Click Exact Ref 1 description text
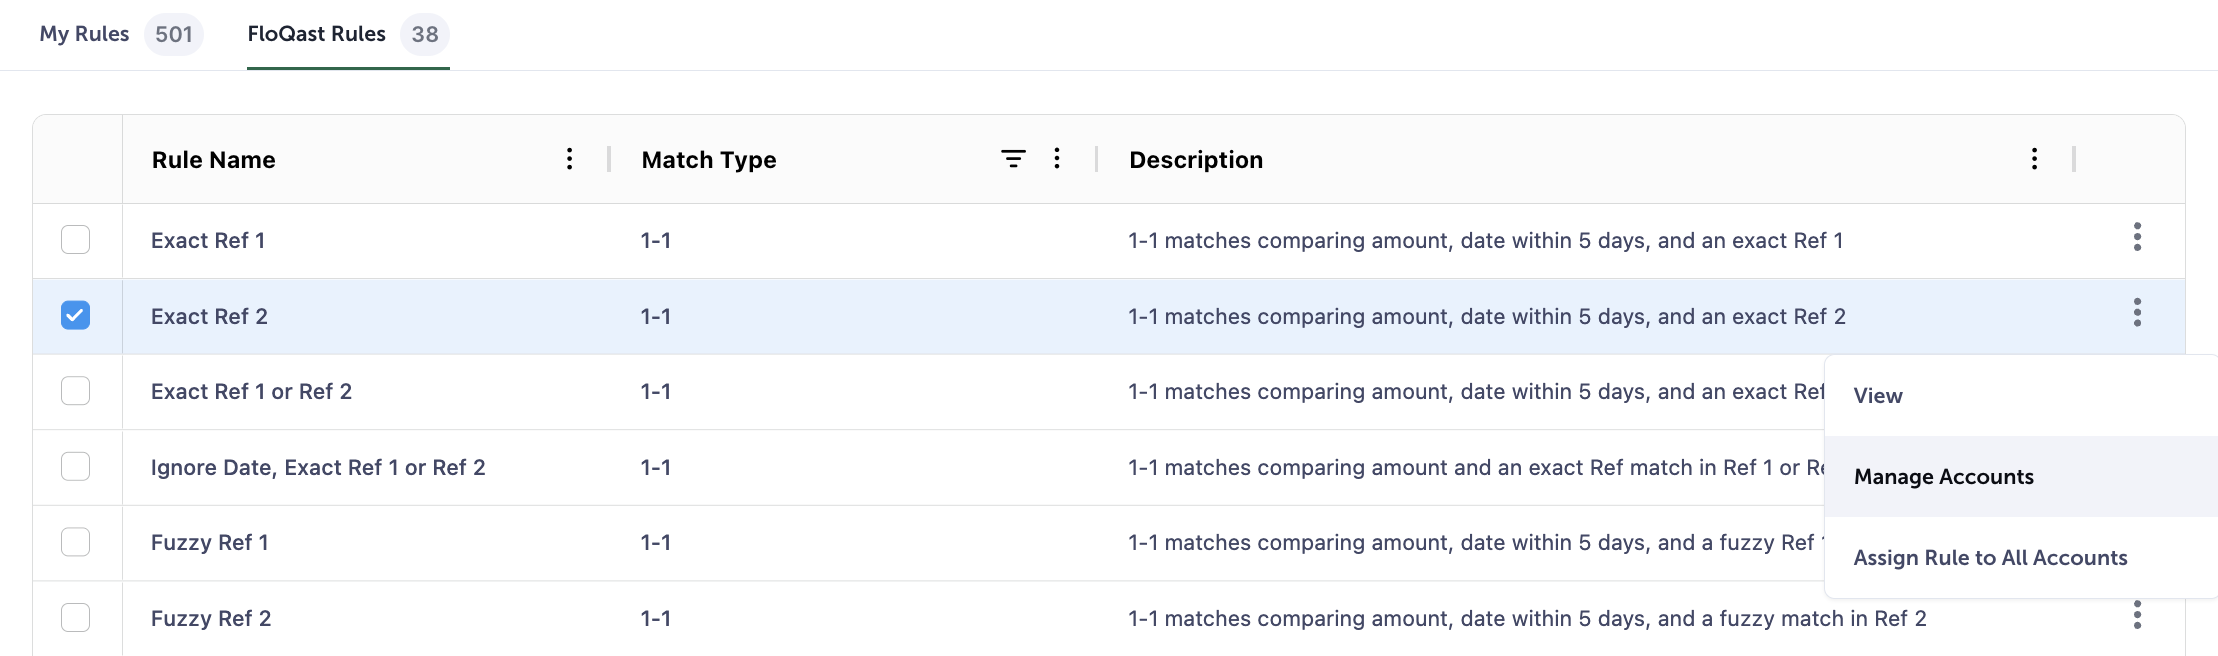Viewport: 2218px width, 656px height. point(1486,240)
